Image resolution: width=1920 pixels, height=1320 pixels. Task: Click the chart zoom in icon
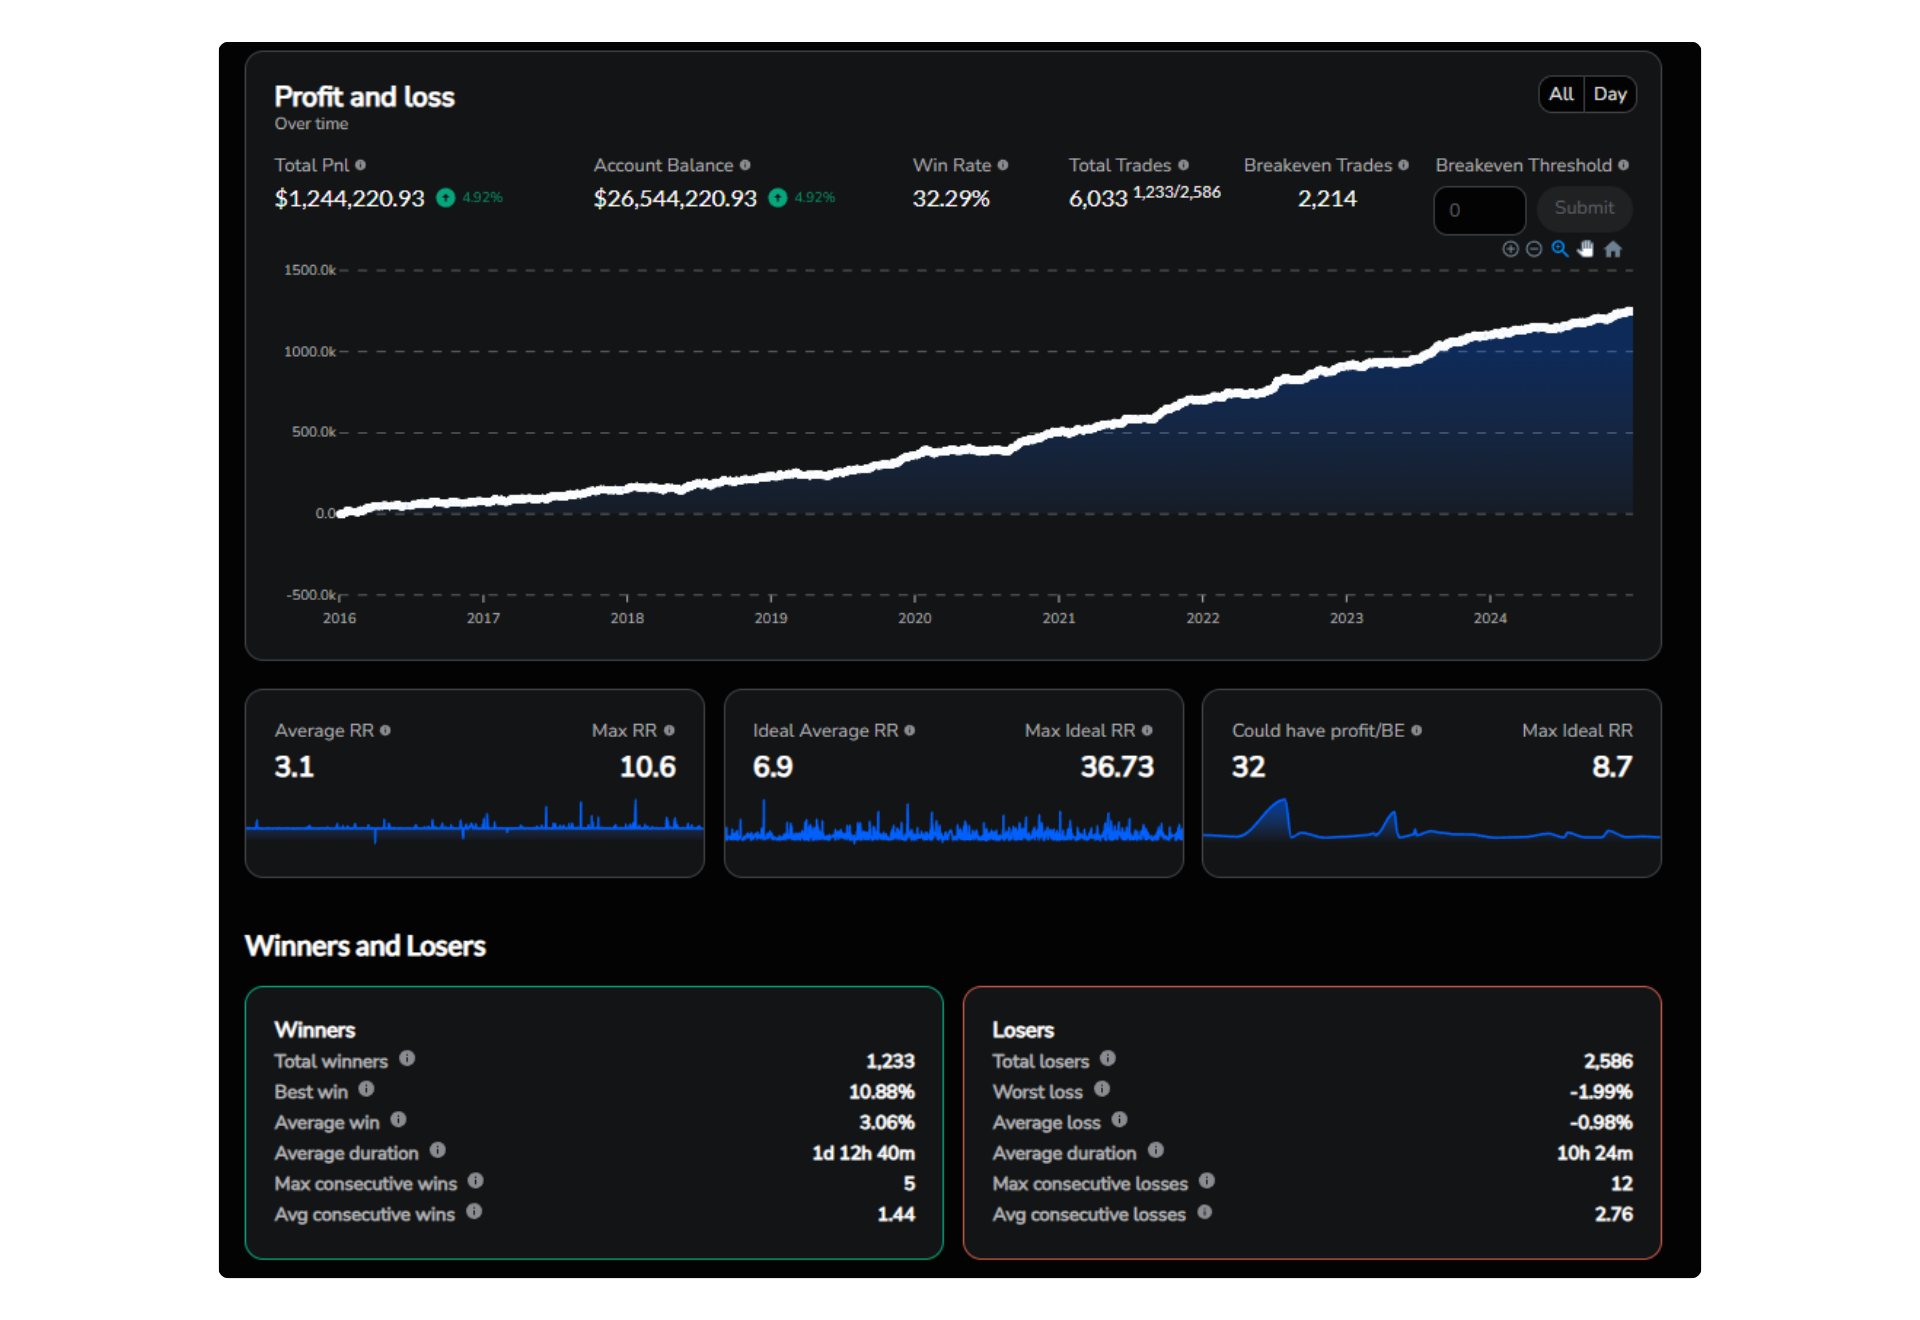(1510, 249)
